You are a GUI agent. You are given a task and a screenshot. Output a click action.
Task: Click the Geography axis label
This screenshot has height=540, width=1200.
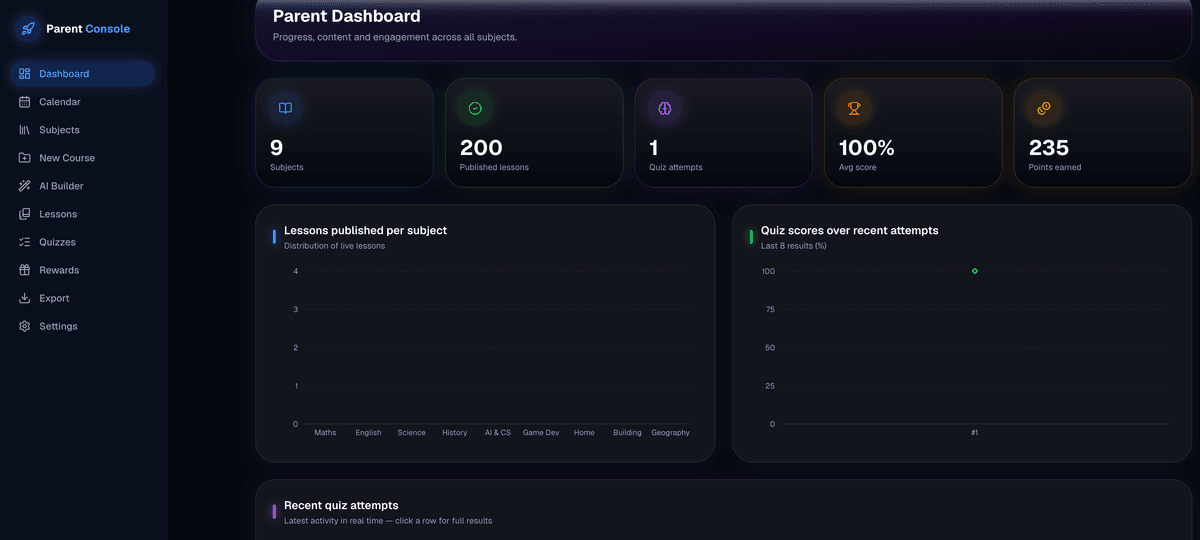tap(670, 433)
